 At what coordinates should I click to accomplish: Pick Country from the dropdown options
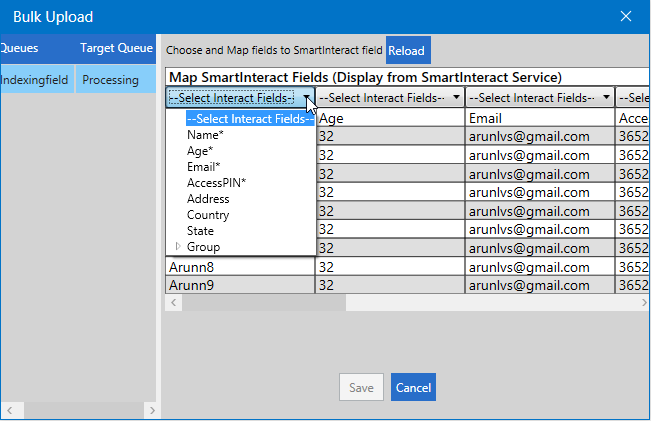click(x=208, y=215)
